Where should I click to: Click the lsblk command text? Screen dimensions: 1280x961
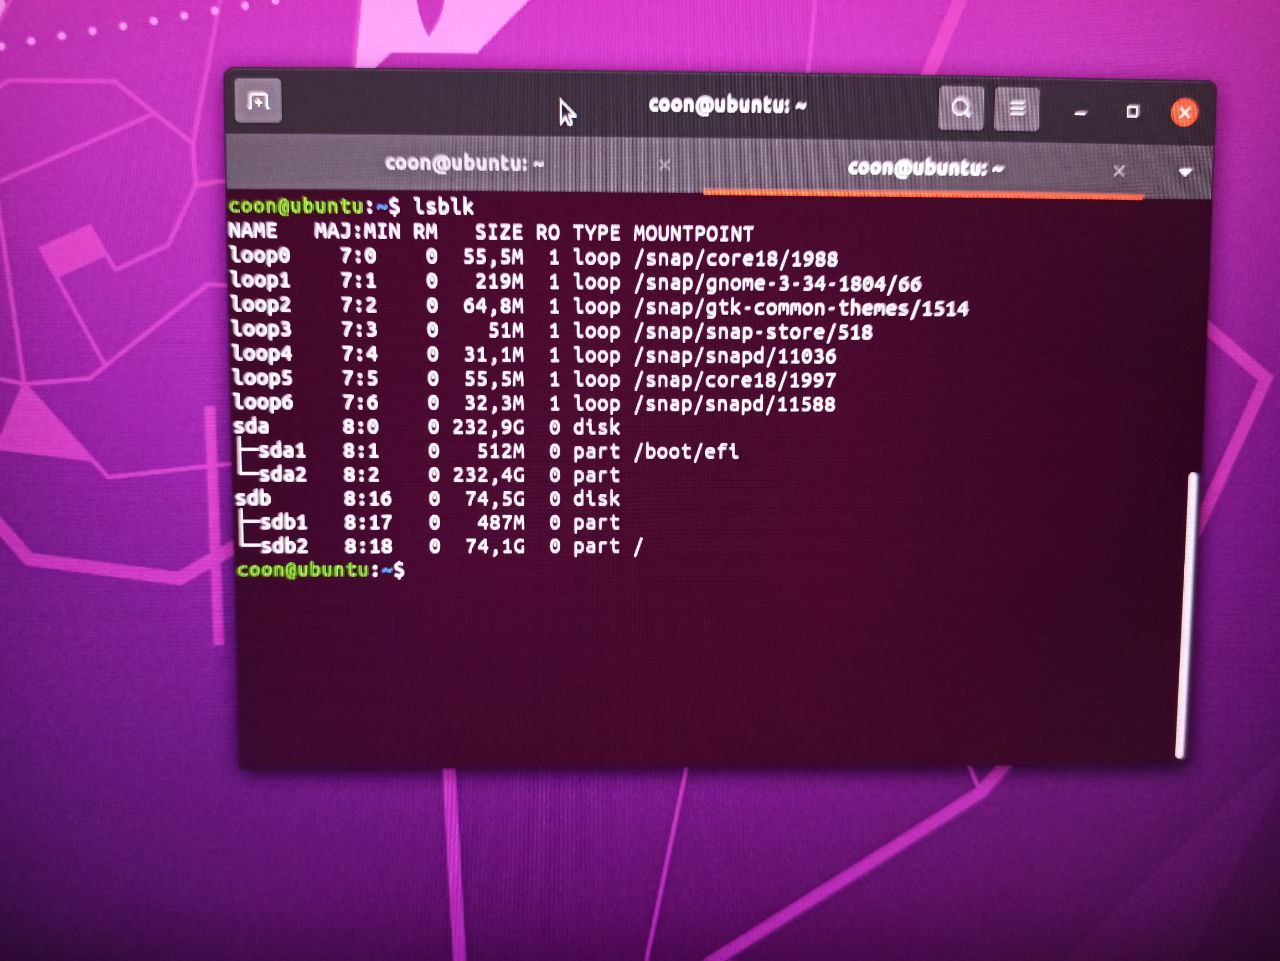coord(444,207)
